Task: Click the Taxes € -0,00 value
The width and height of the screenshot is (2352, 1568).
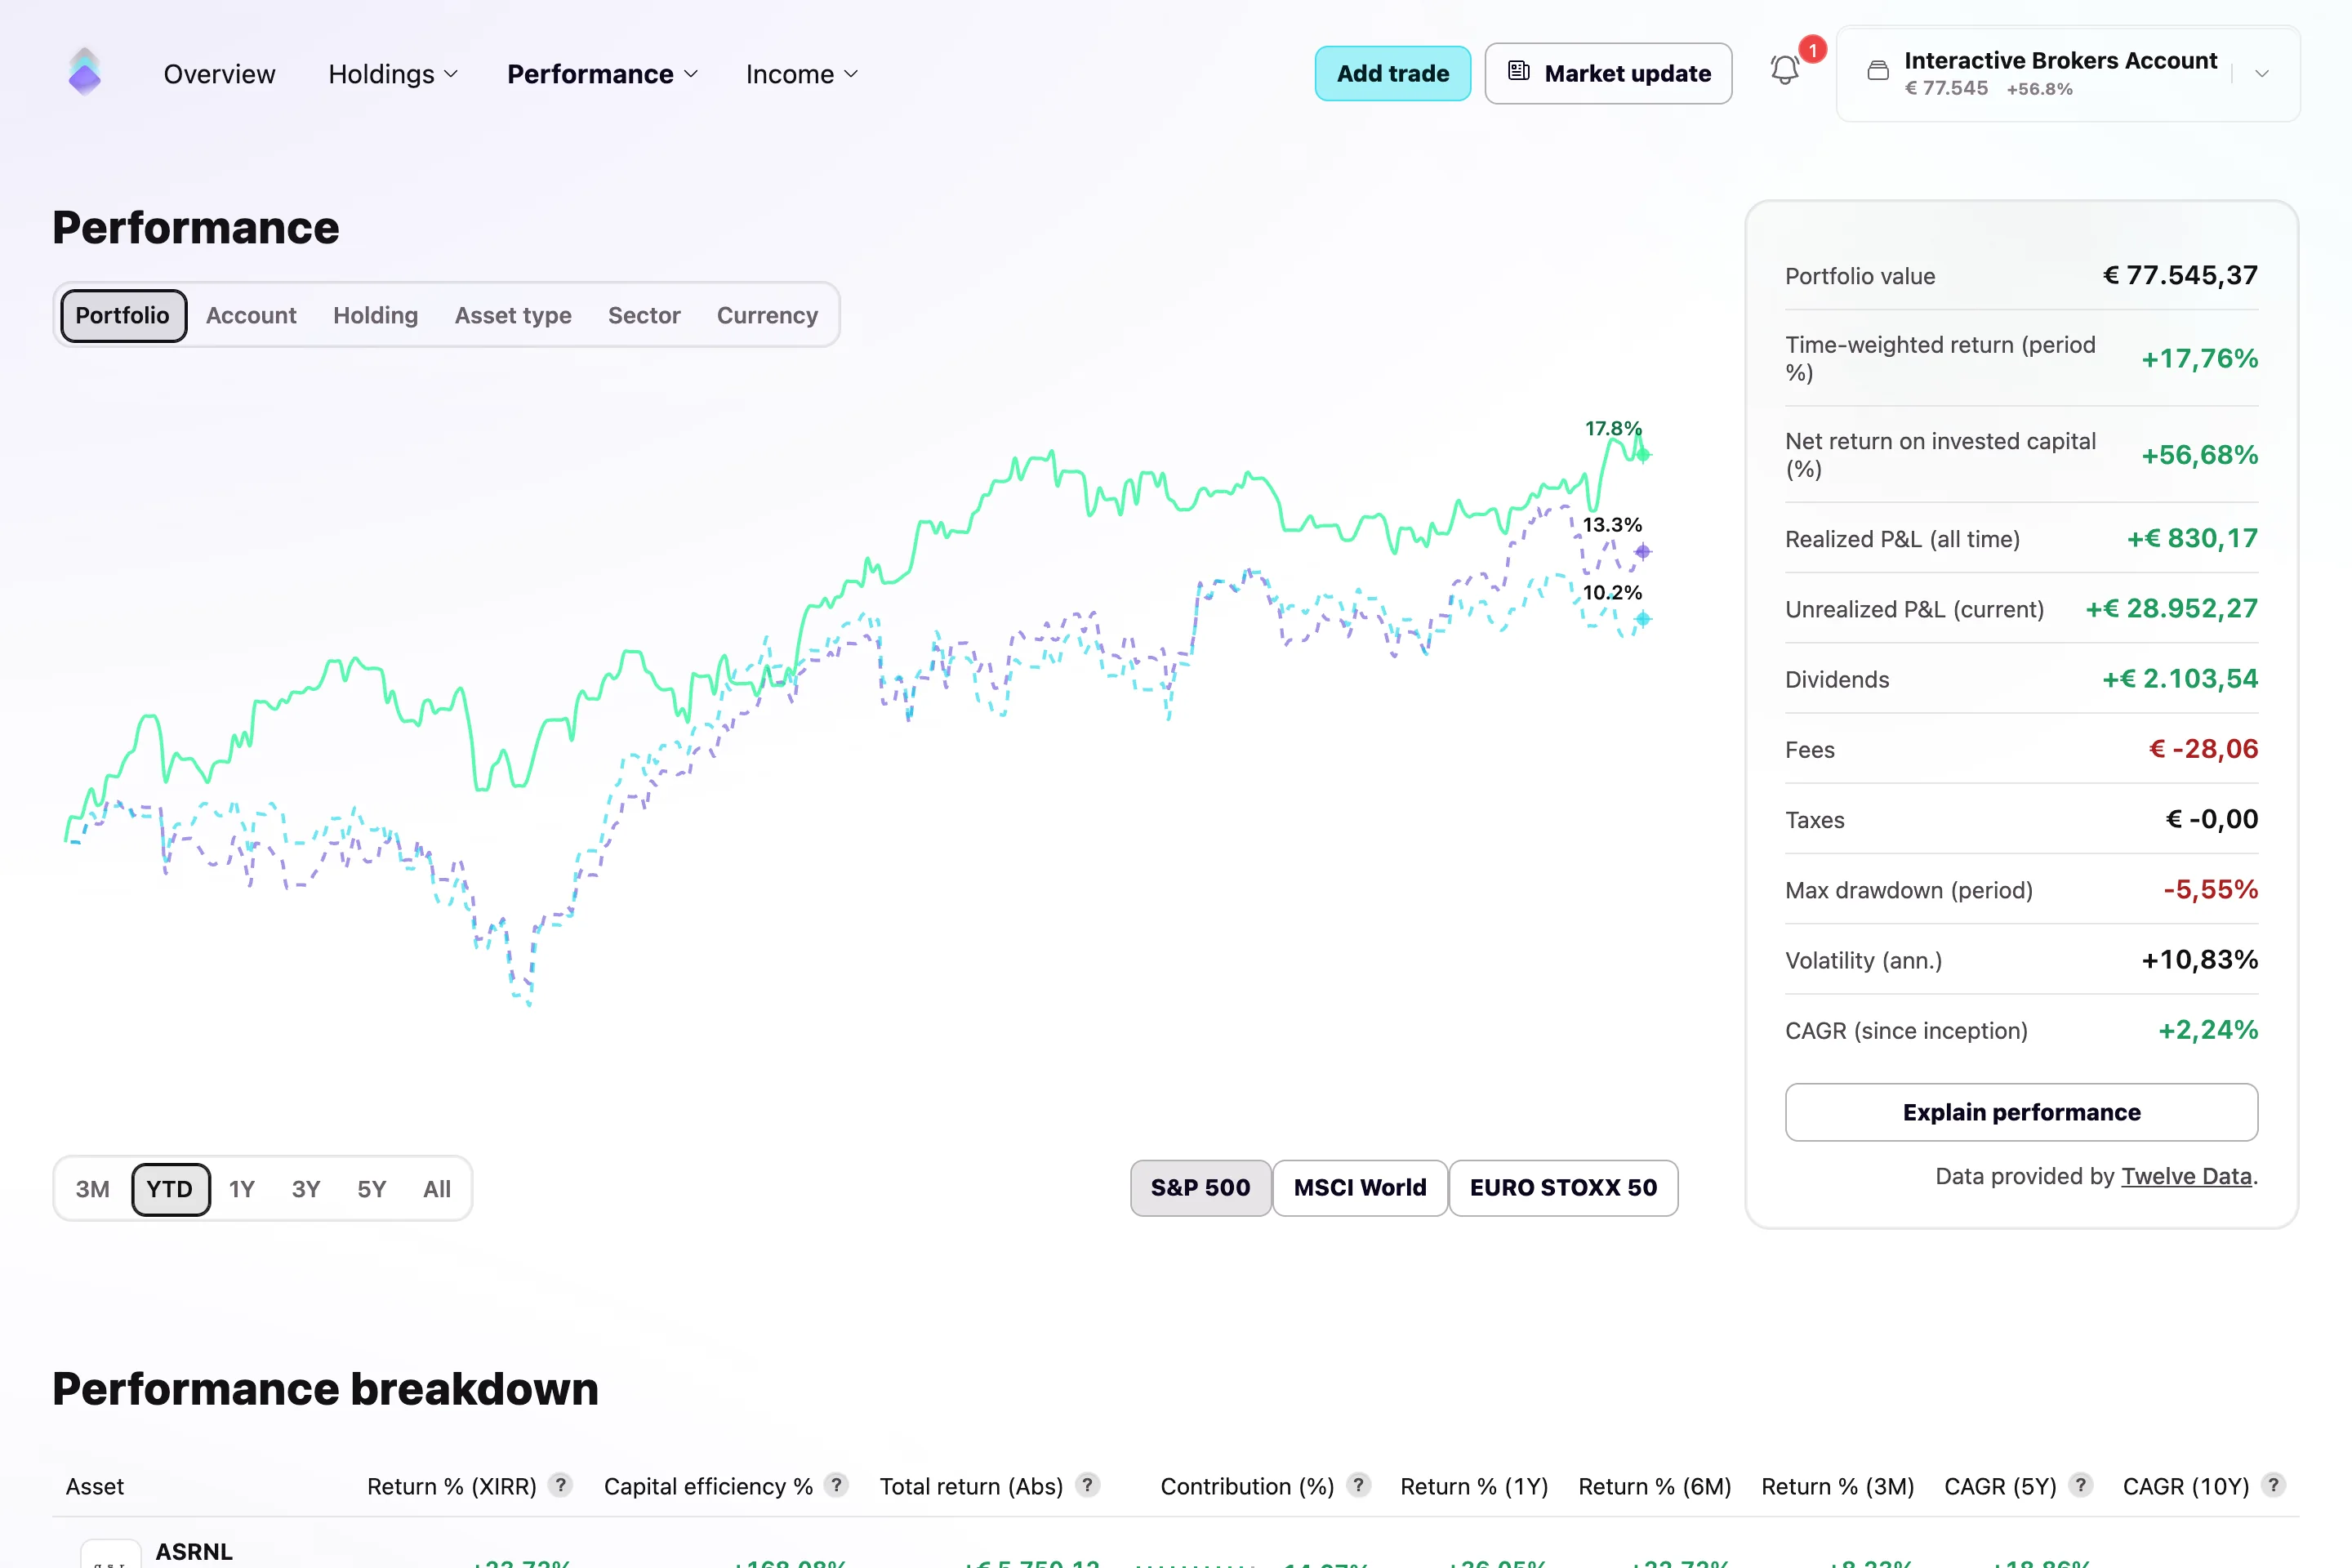Action: pyautogui.click(x=2211, y=819)
